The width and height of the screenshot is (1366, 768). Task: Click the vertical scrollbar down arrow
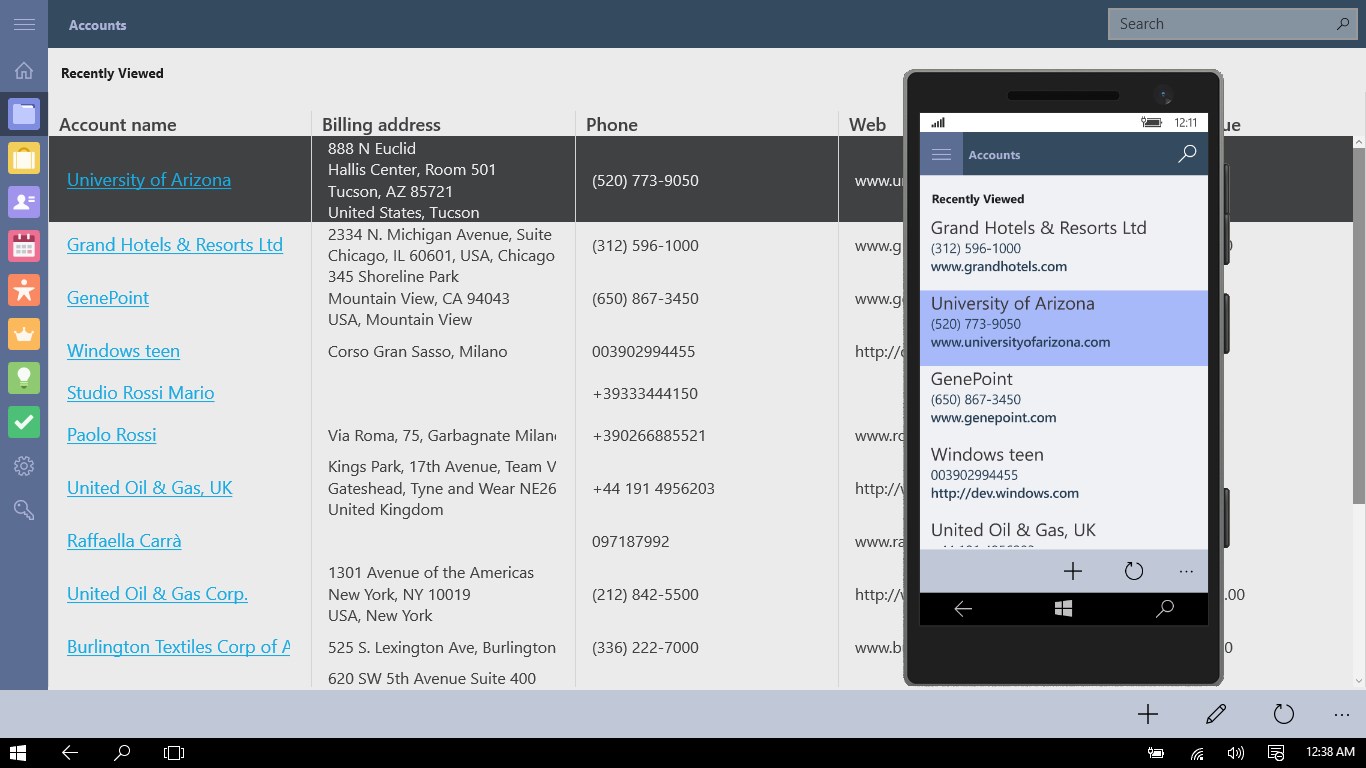pos(1359,681)
